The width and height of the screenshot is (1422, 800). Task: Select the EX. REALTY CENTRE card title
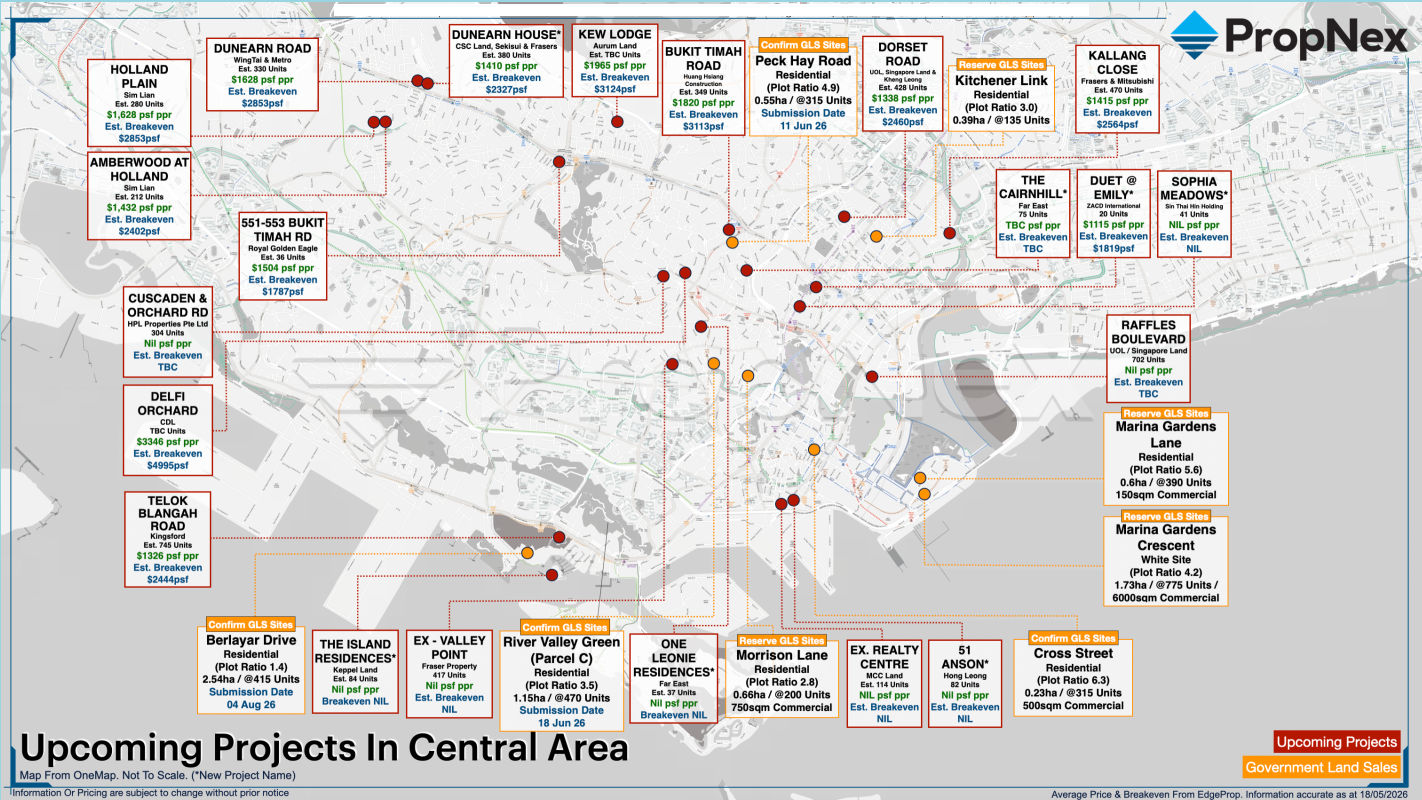tap(884, 657)
